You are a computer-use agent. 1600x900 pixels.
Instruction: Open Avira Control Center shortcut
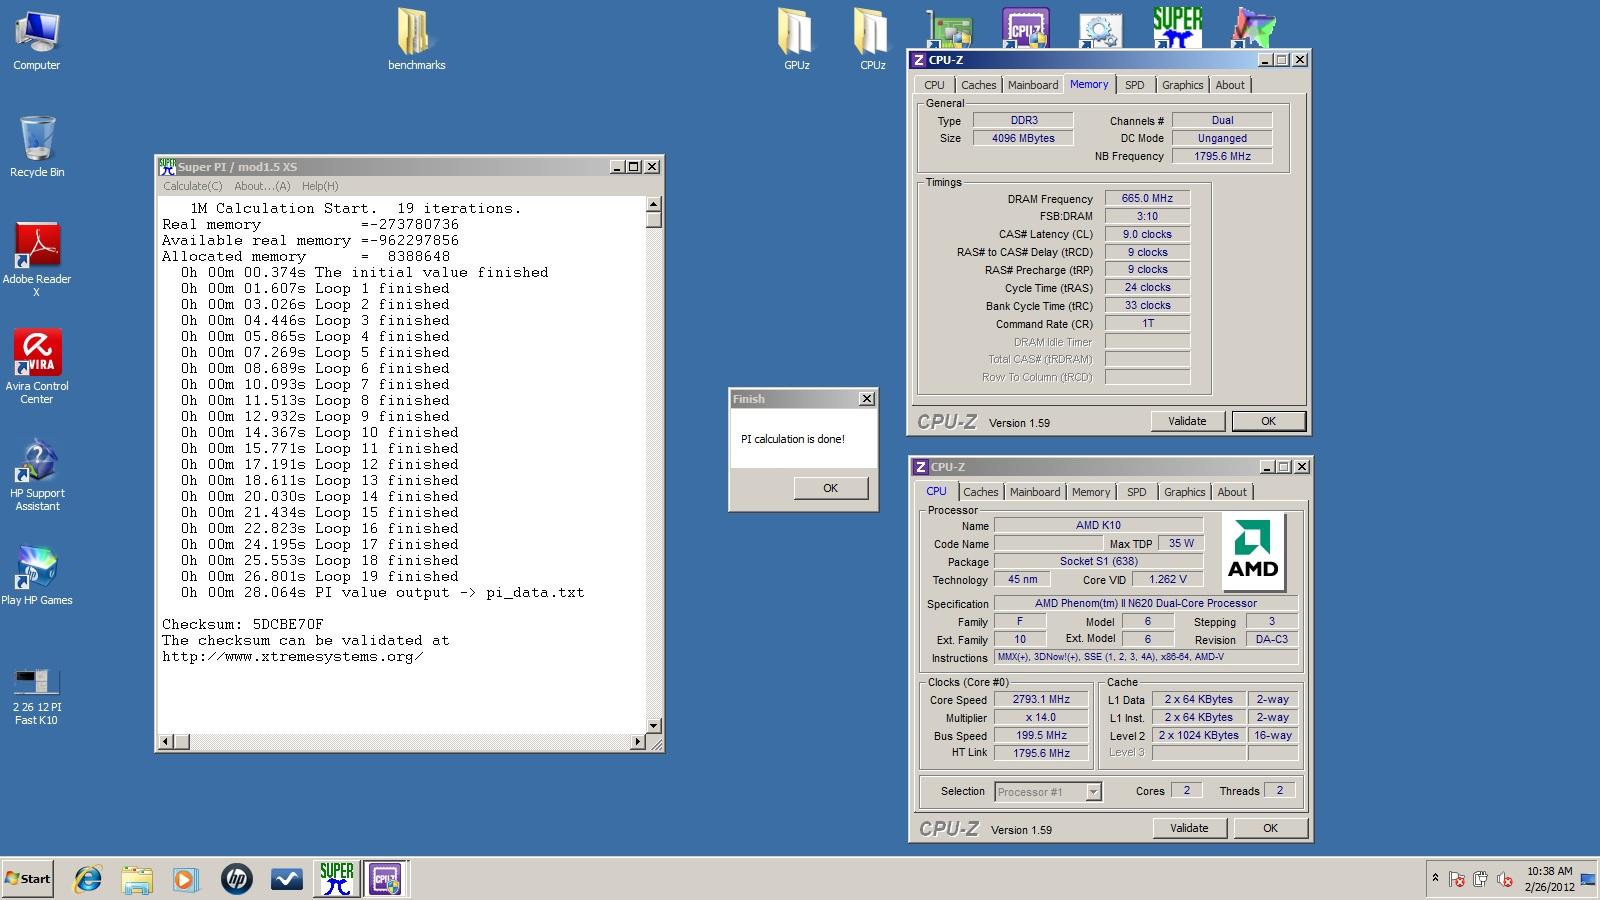coord(37,367)
